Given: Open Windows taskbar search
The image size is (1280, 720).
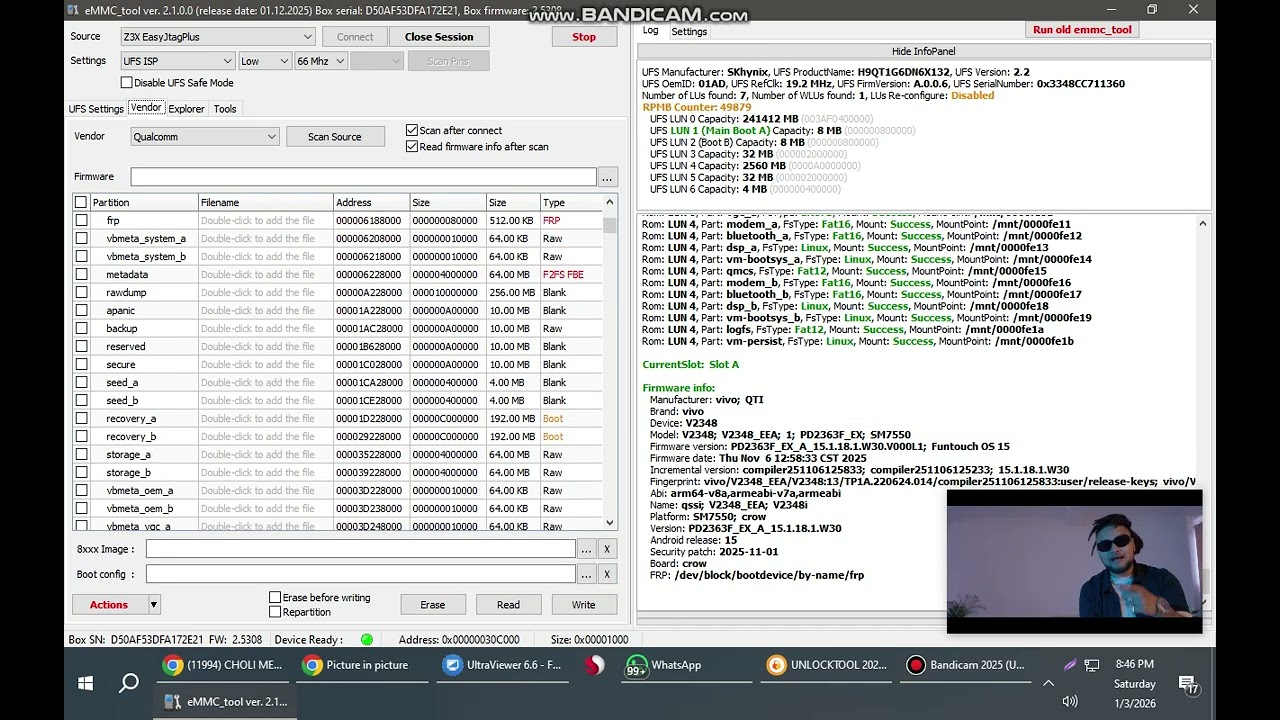Looking at the screenshot, I should [x=129, y=683].
